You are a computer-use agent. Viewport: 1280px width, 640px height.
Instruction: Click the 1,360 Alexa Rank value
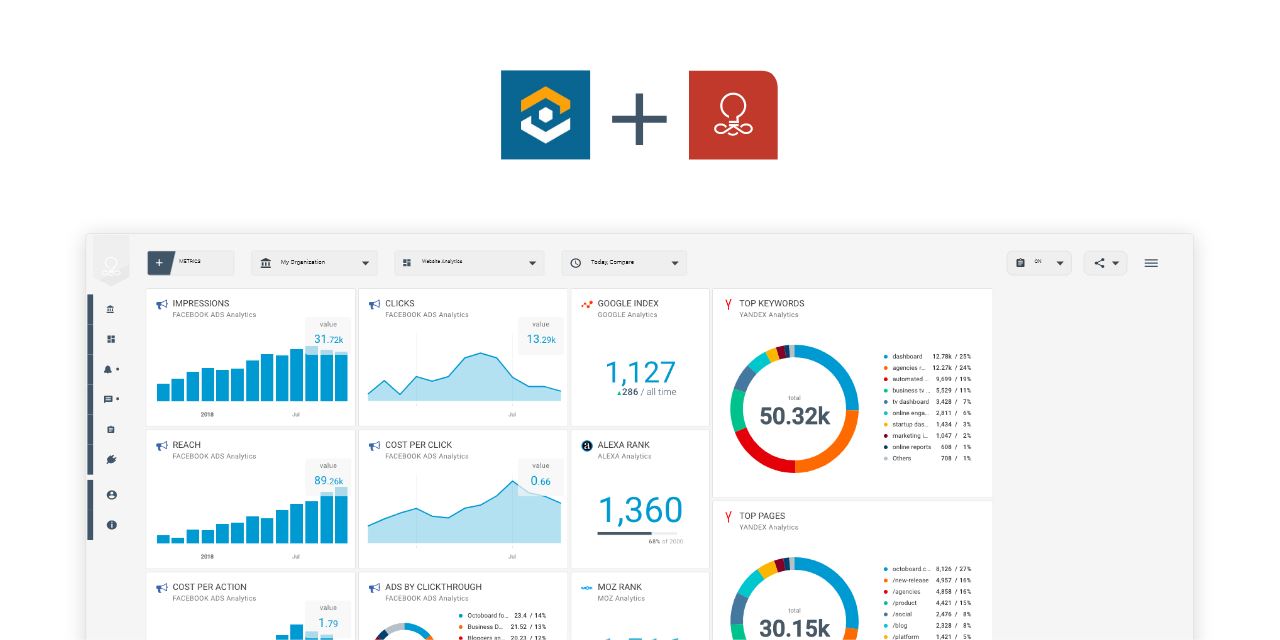point(640,510)
